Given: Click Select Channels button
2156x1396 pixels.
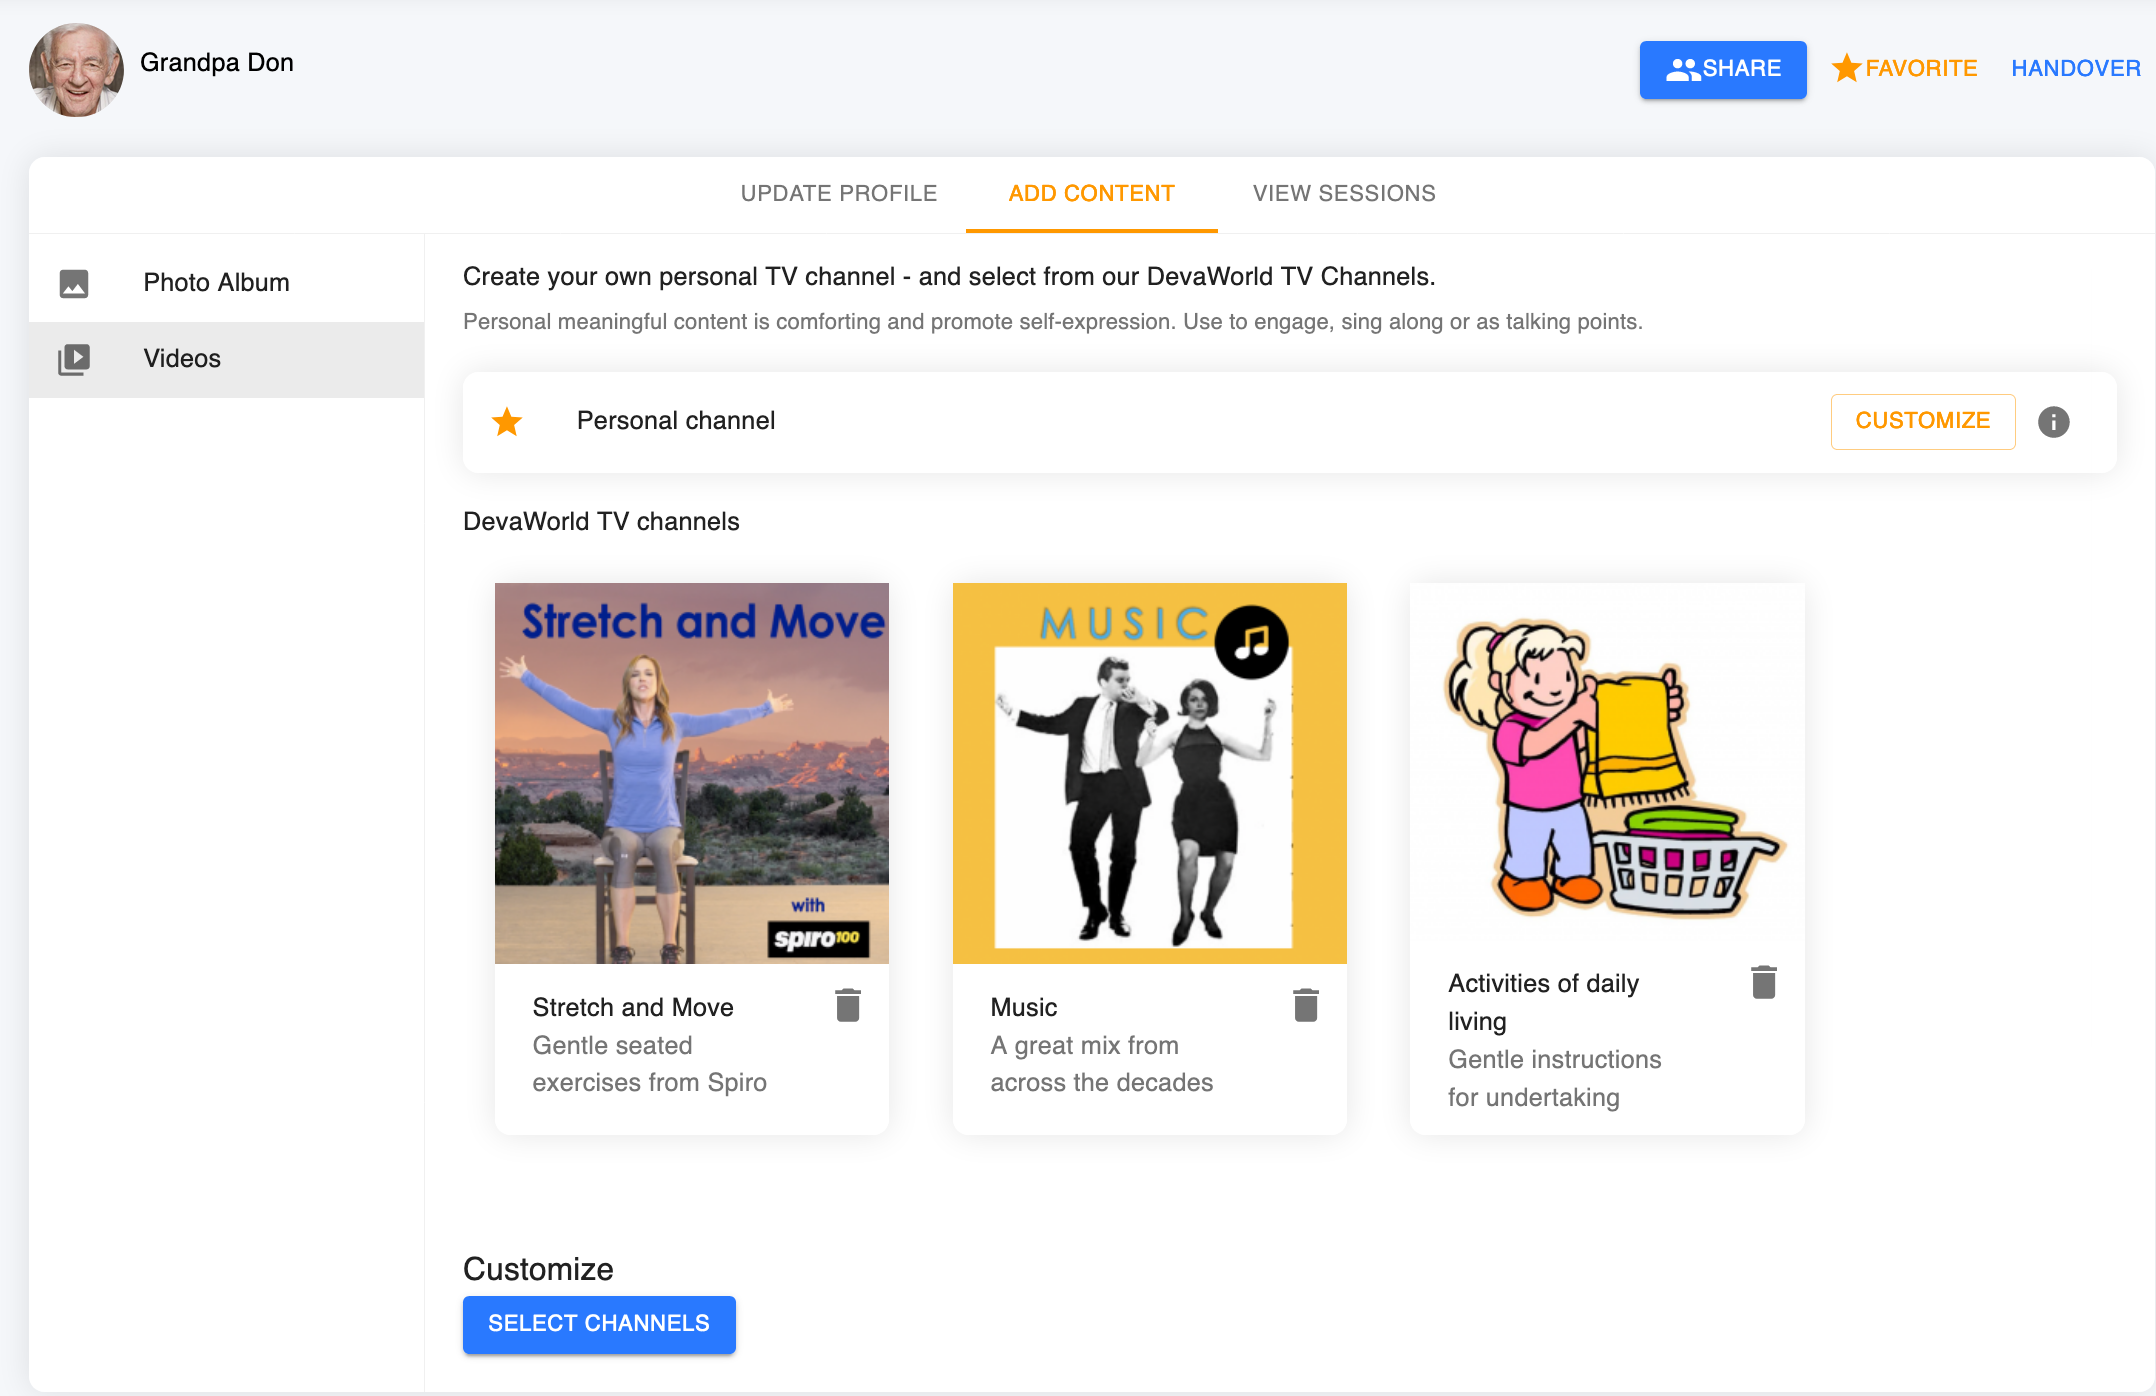Looking at the screenshot, I should [599, 1324].
